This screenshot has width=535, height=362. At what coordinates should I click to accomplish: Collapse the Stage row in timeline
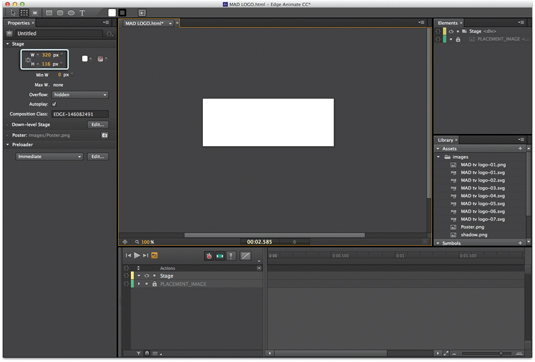[139, 276]
